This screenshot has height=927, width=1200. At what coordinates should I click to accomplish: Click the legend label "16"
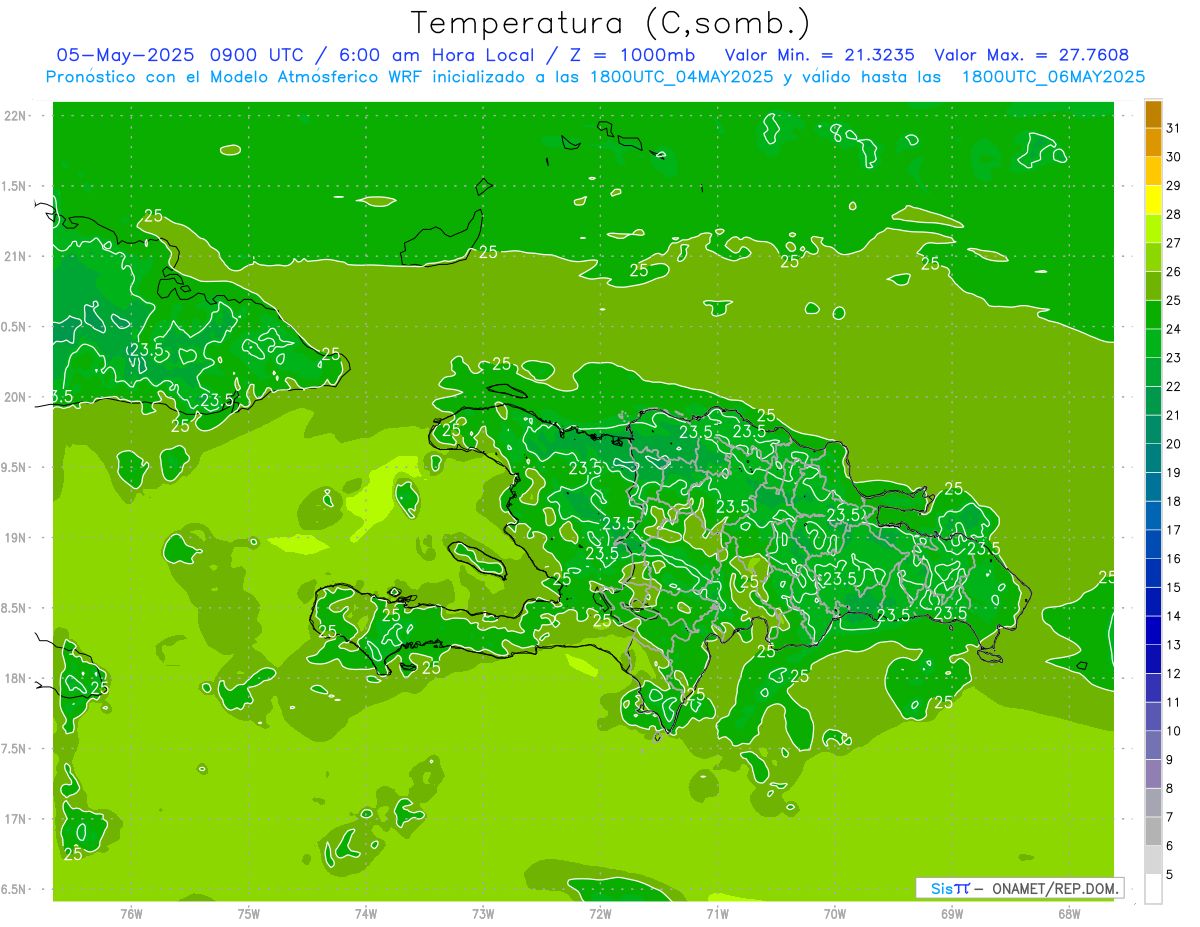click(1173, 559)
